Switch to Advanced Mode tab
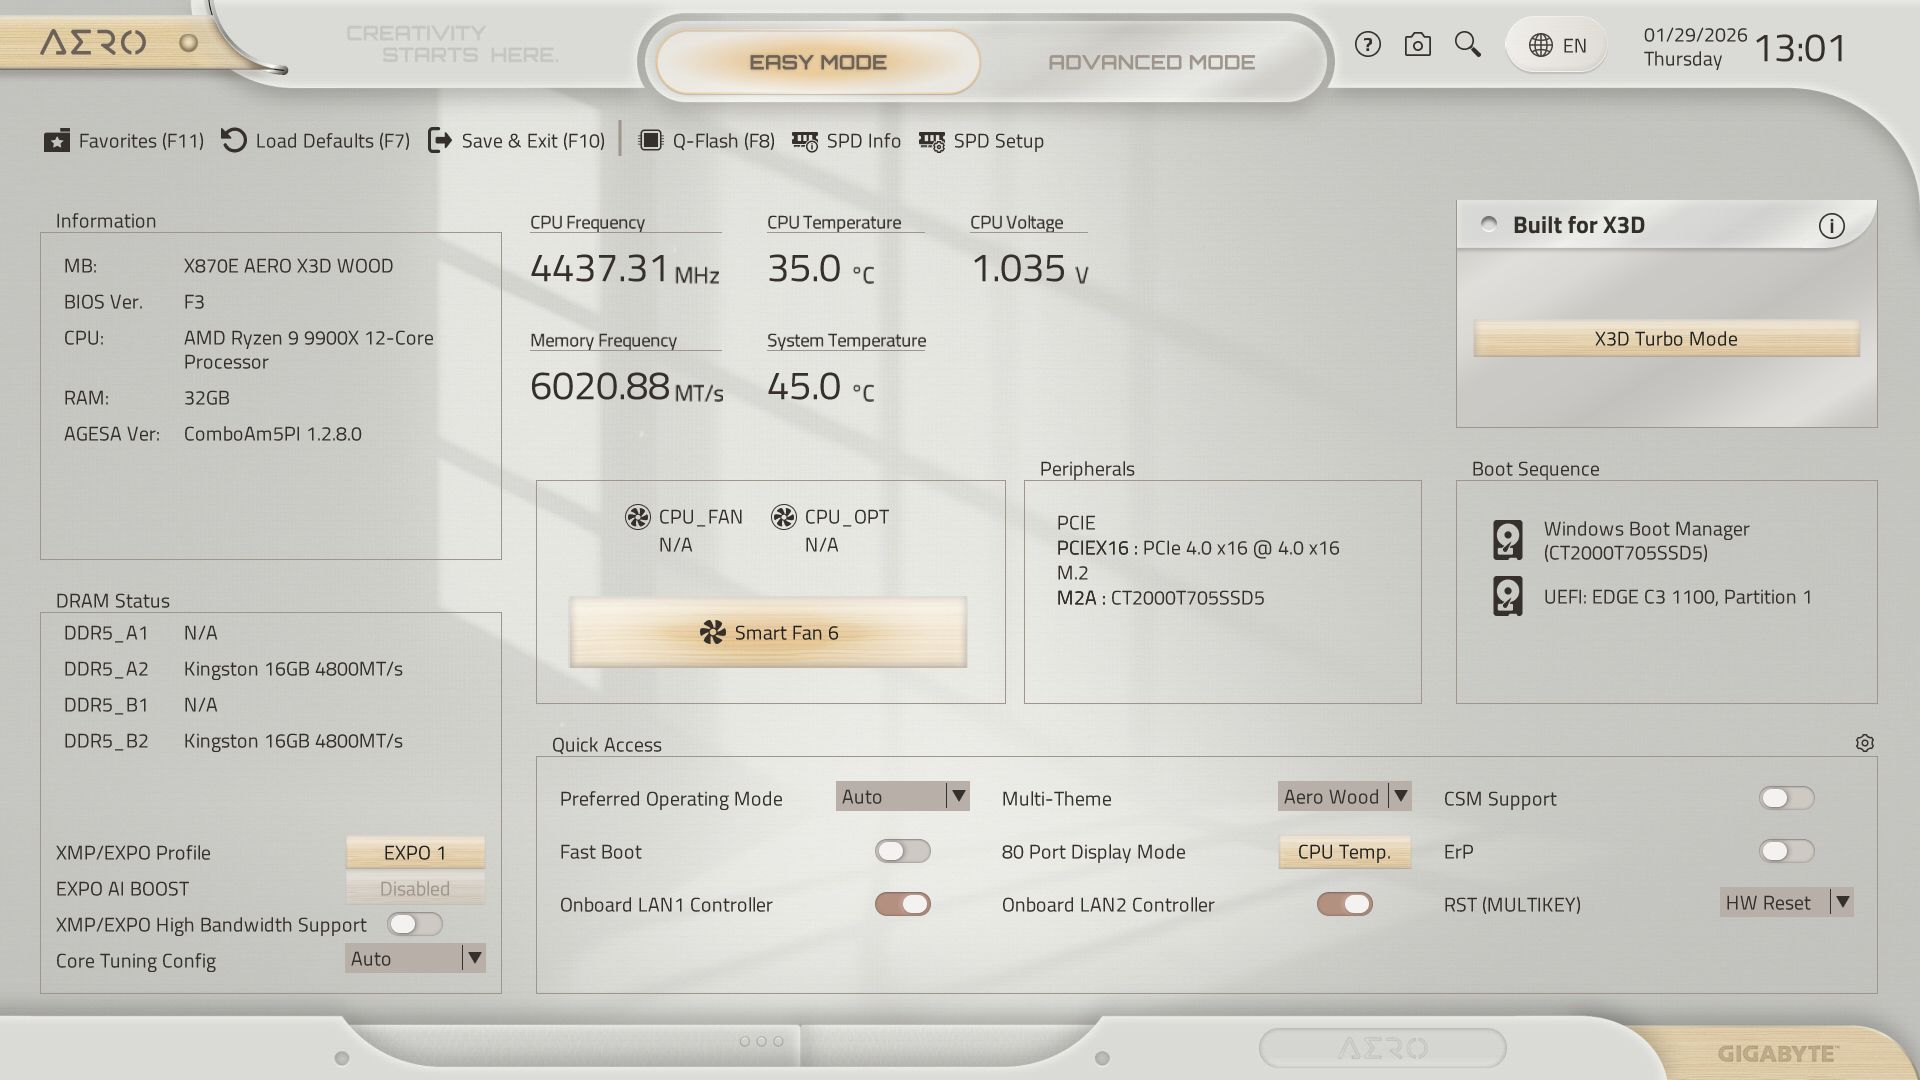1920x1080 pixels. pos(1151,62)
